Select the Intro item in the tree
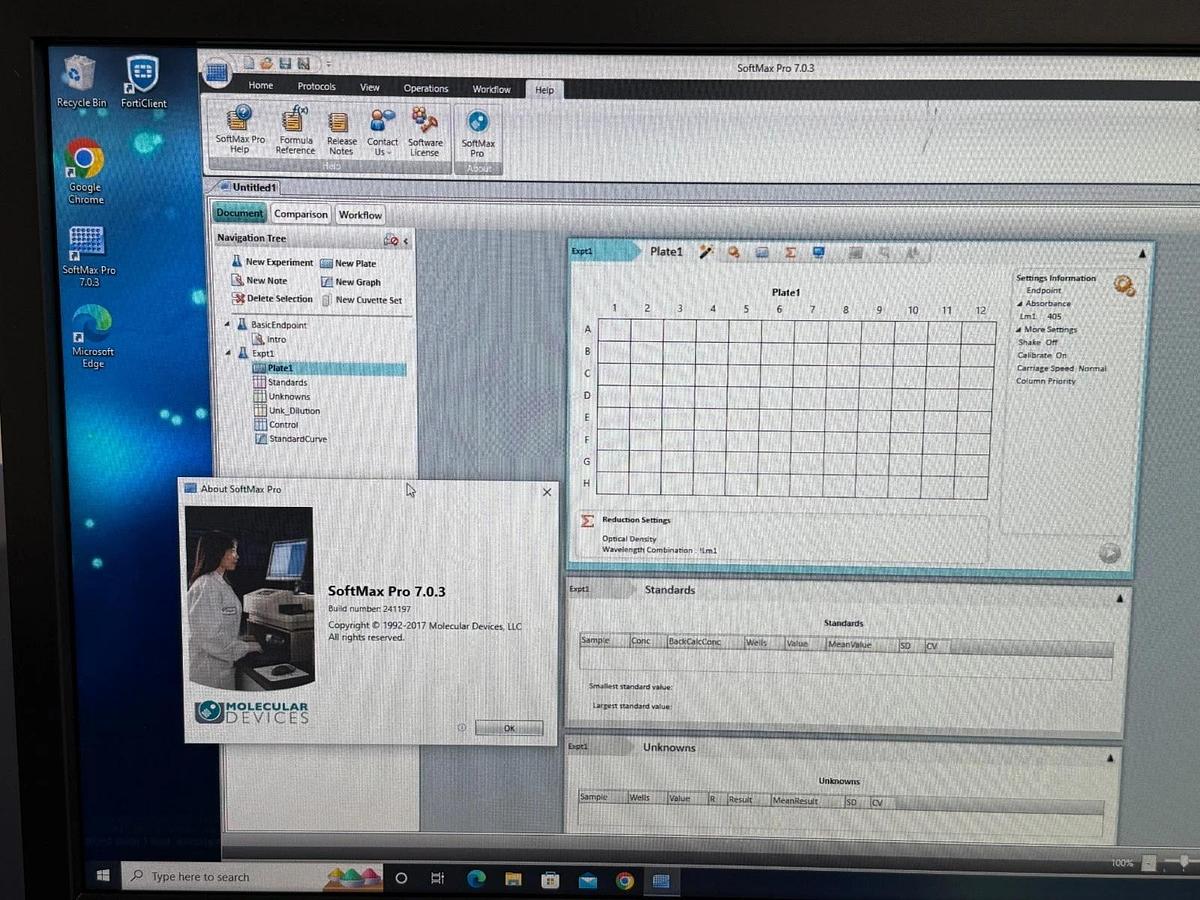Image resolution: width=1200 pixels, height=900 pixels. [269, 339]
